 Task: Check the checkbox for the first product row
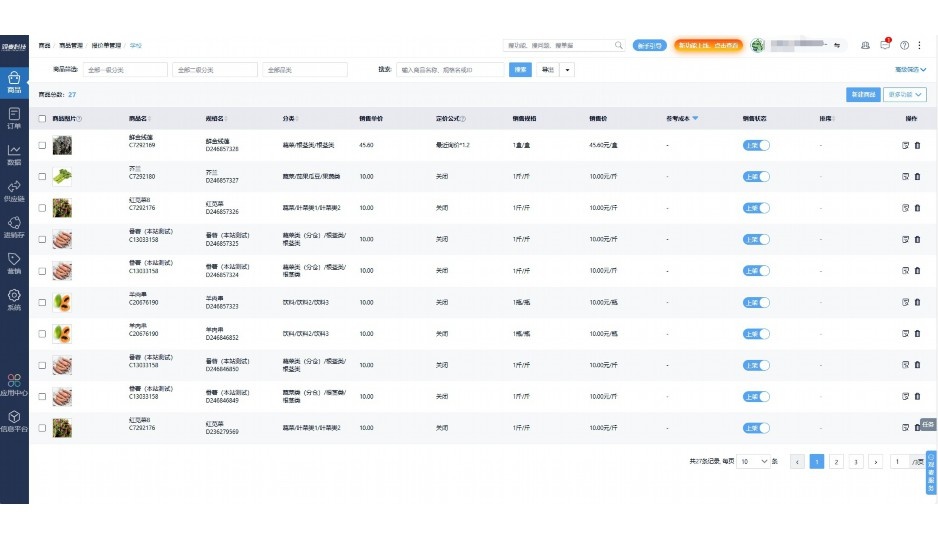click(42, 146)
